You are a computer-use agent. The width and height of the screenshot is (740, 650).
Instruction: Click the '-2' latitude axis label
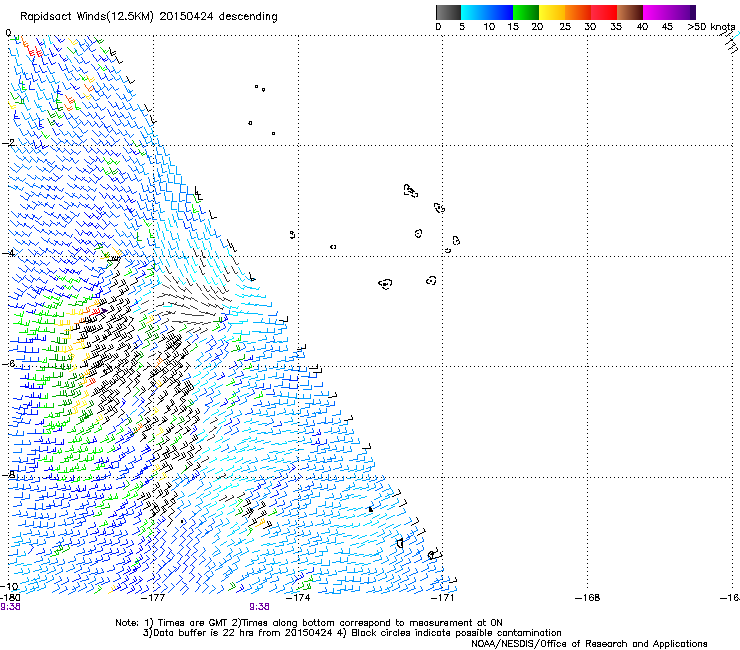tap(8, 143)
